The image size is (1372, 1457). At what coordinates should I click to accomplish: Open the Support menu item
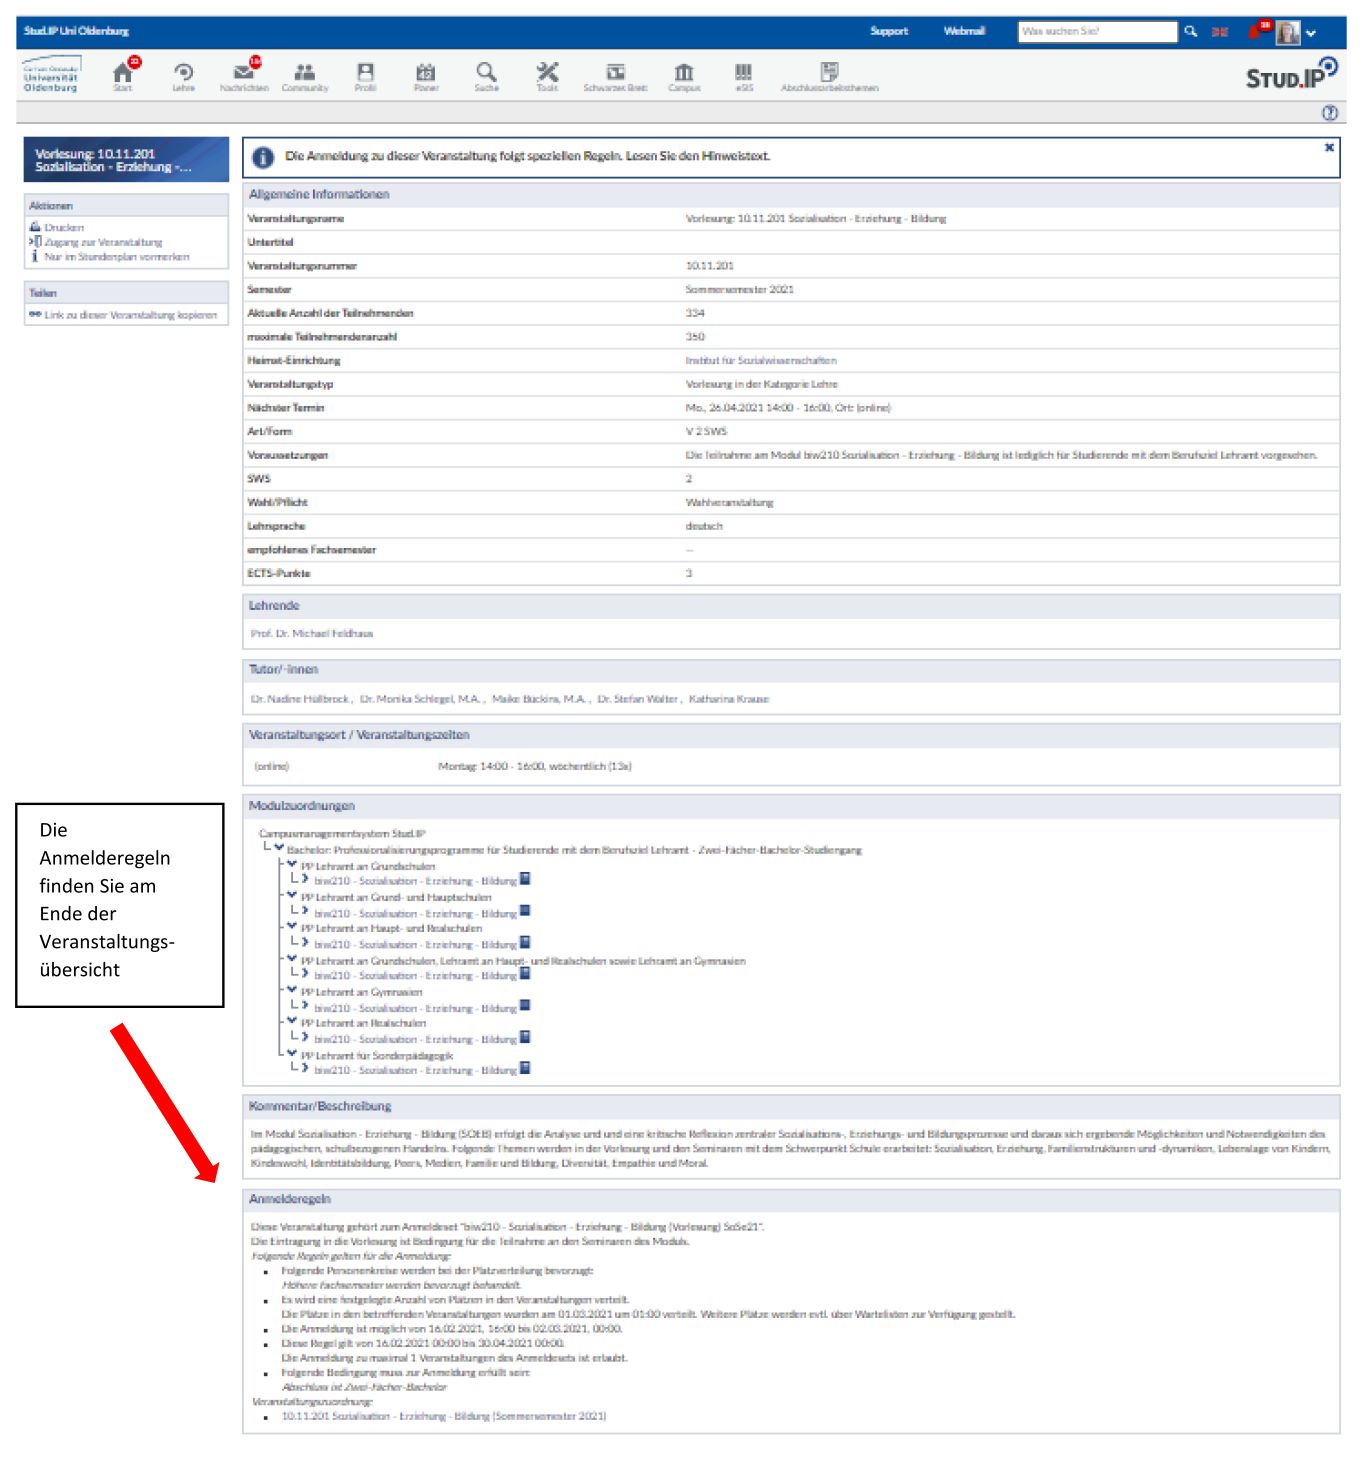[889, 31]
